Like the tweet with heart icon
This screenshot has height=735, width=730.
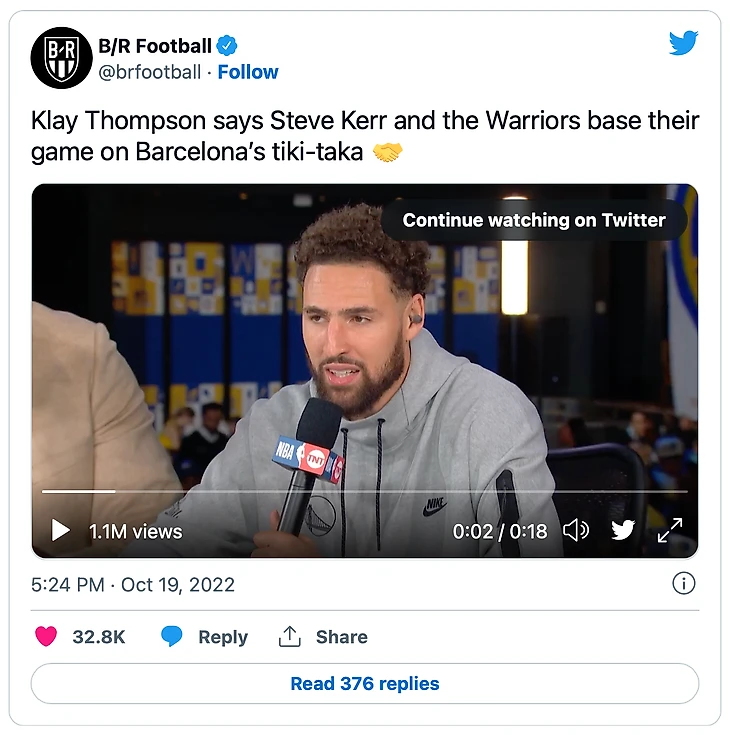tap(46, 637)
